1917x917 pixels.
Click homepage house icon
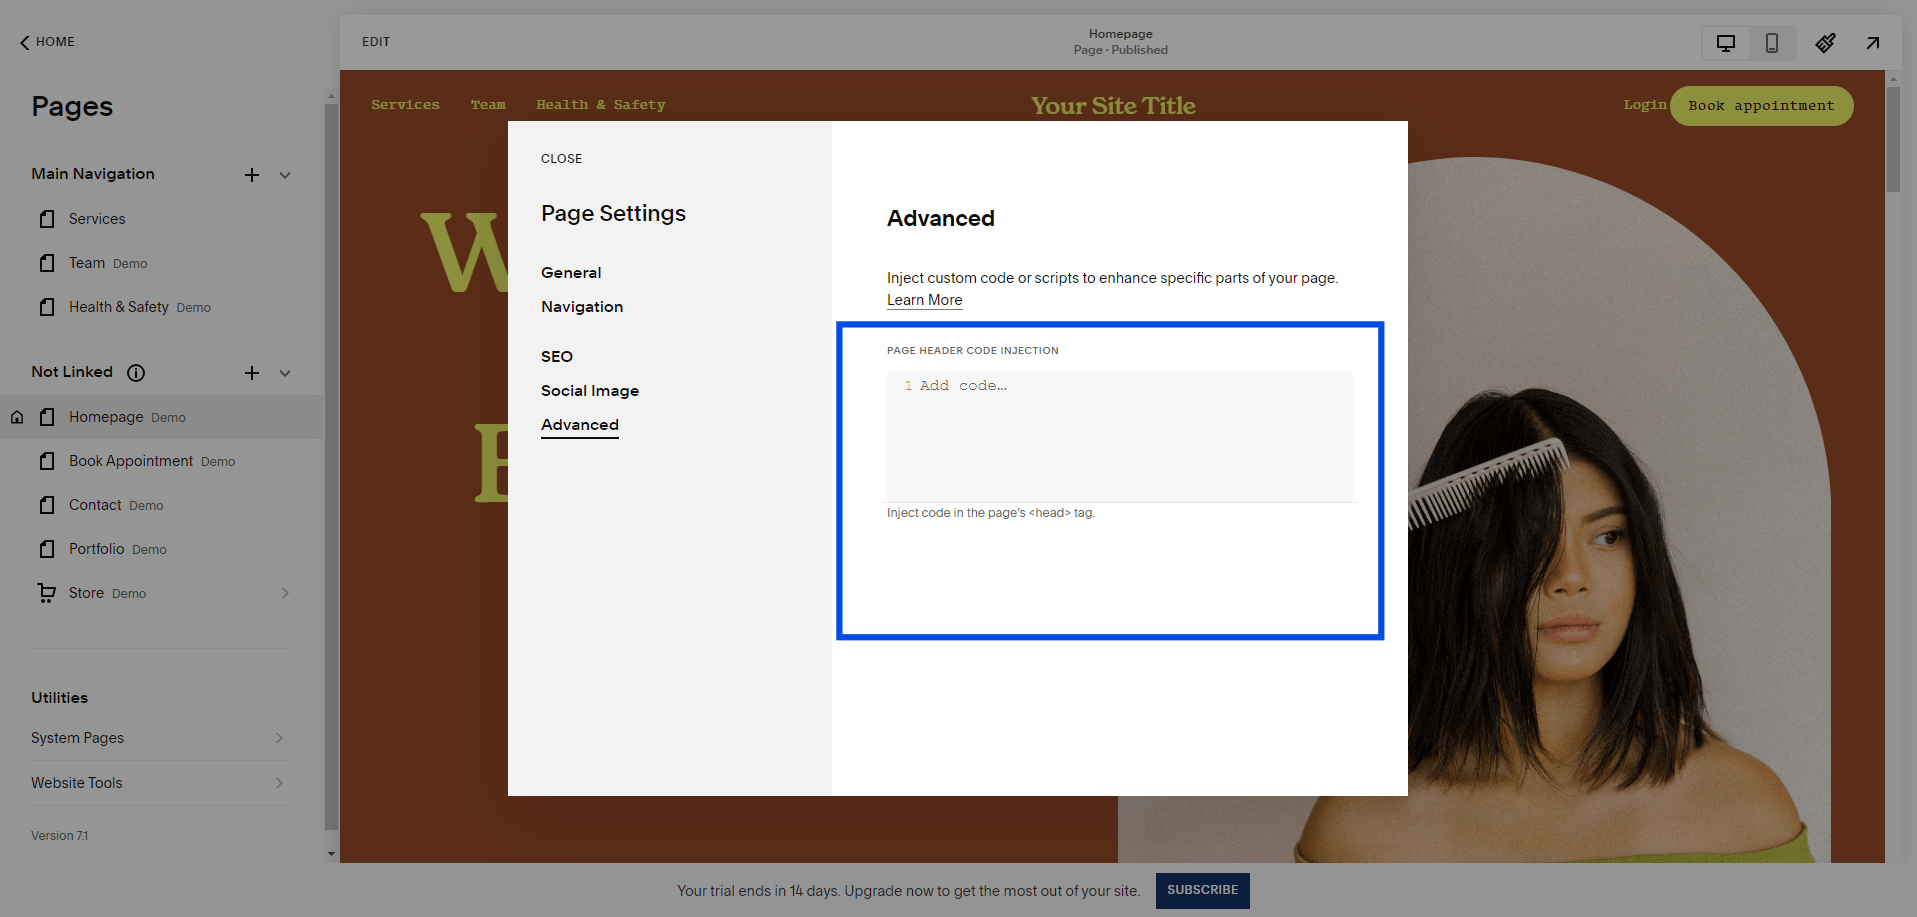(x=17, y=417)
